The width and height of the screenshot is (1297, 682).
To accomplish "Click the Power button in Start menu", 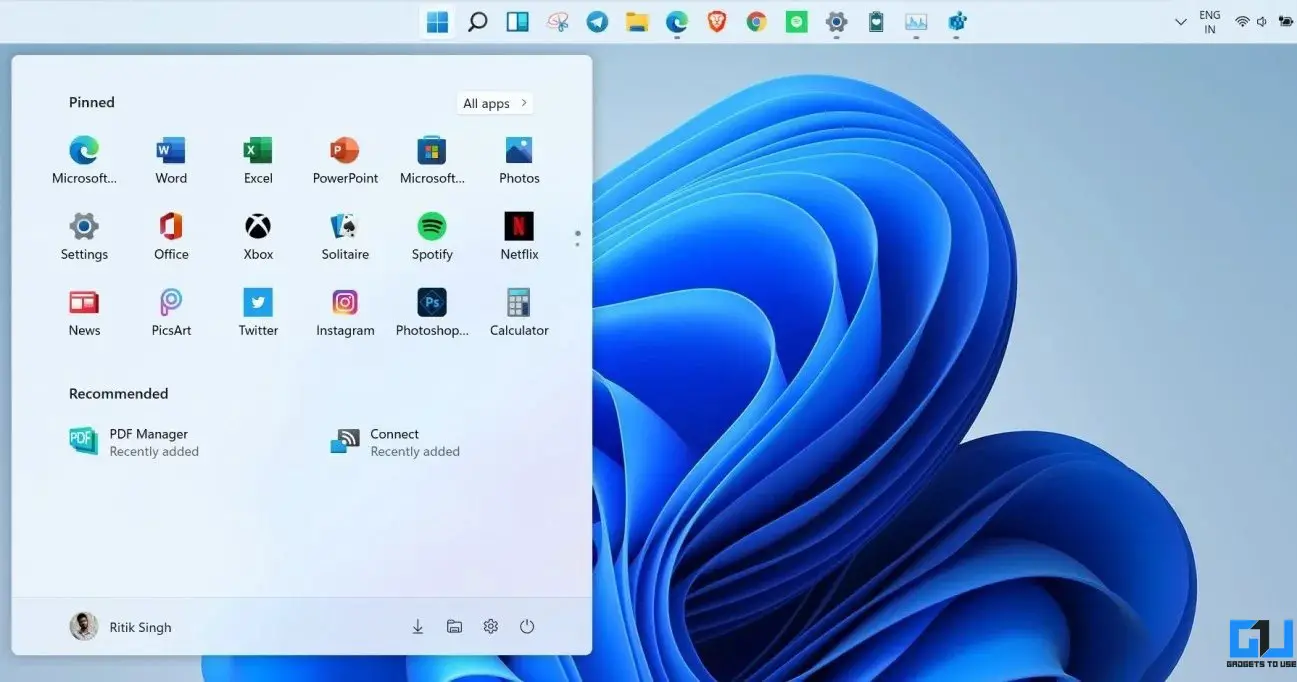I will [527, 627].
